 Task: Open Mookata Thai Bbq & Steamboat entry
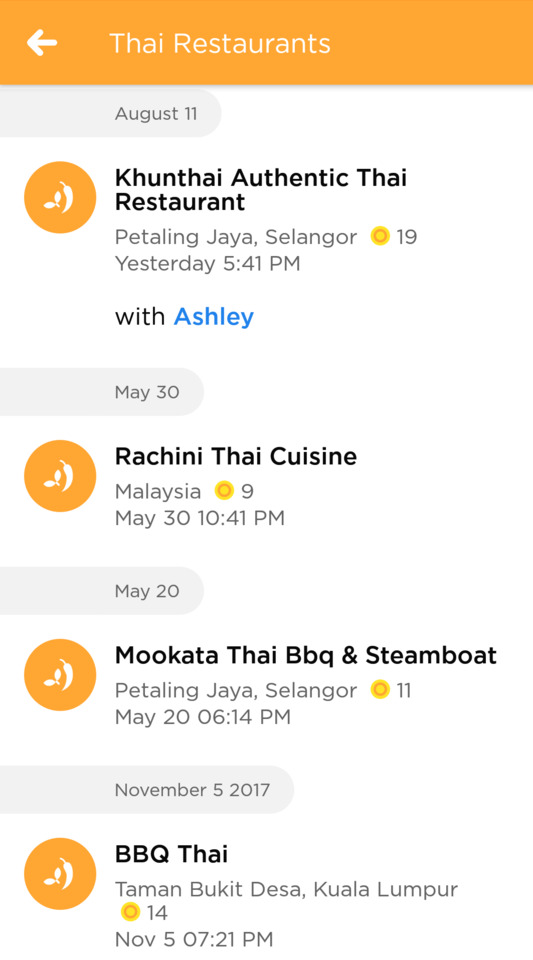[x=306, y=655]
